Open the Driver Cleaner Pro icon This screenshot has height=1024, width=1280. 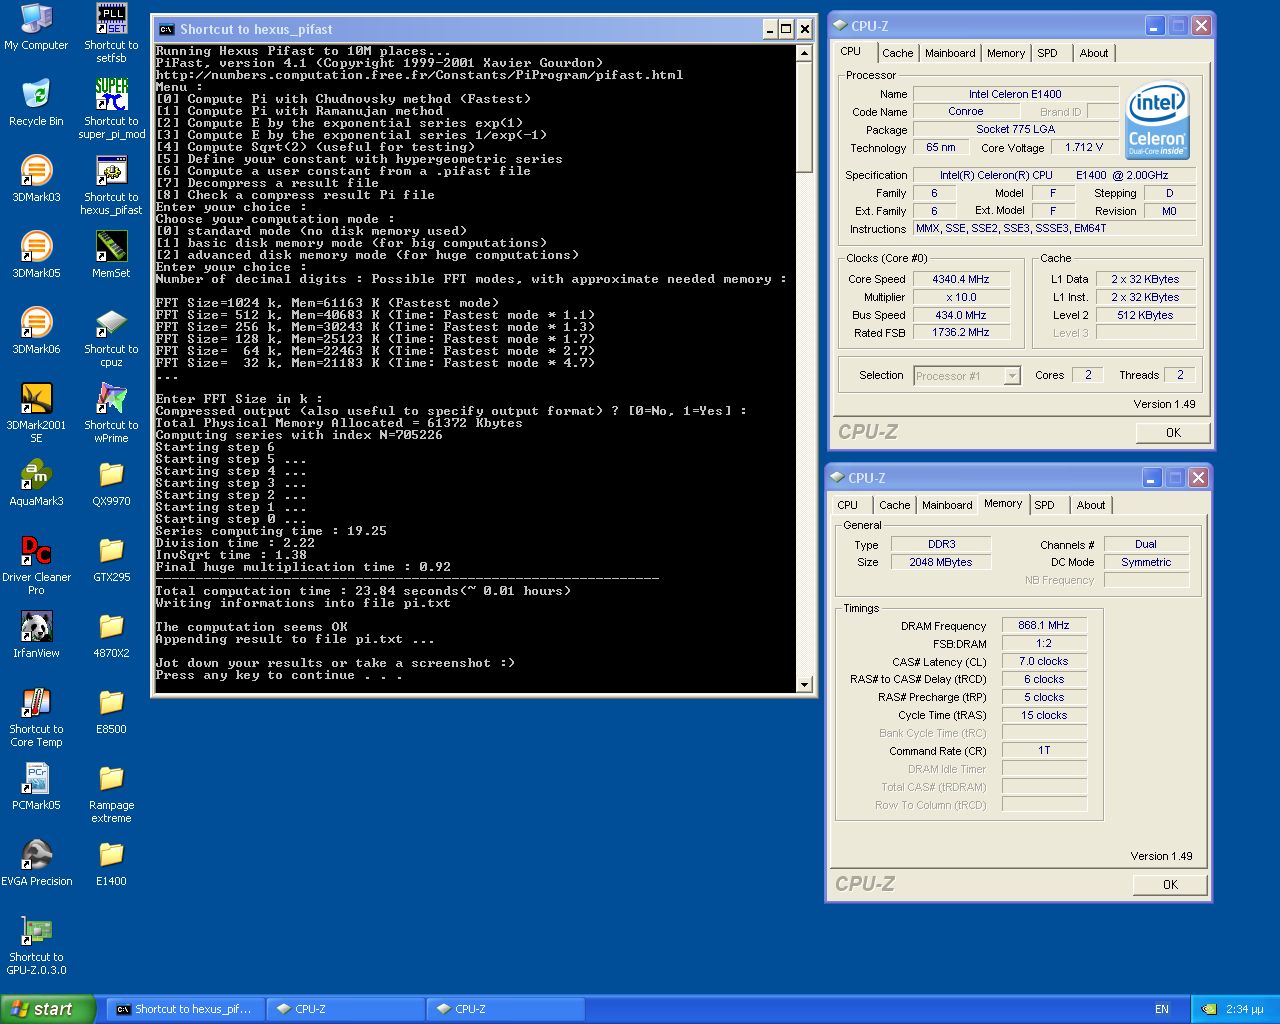tap(36, 566)
